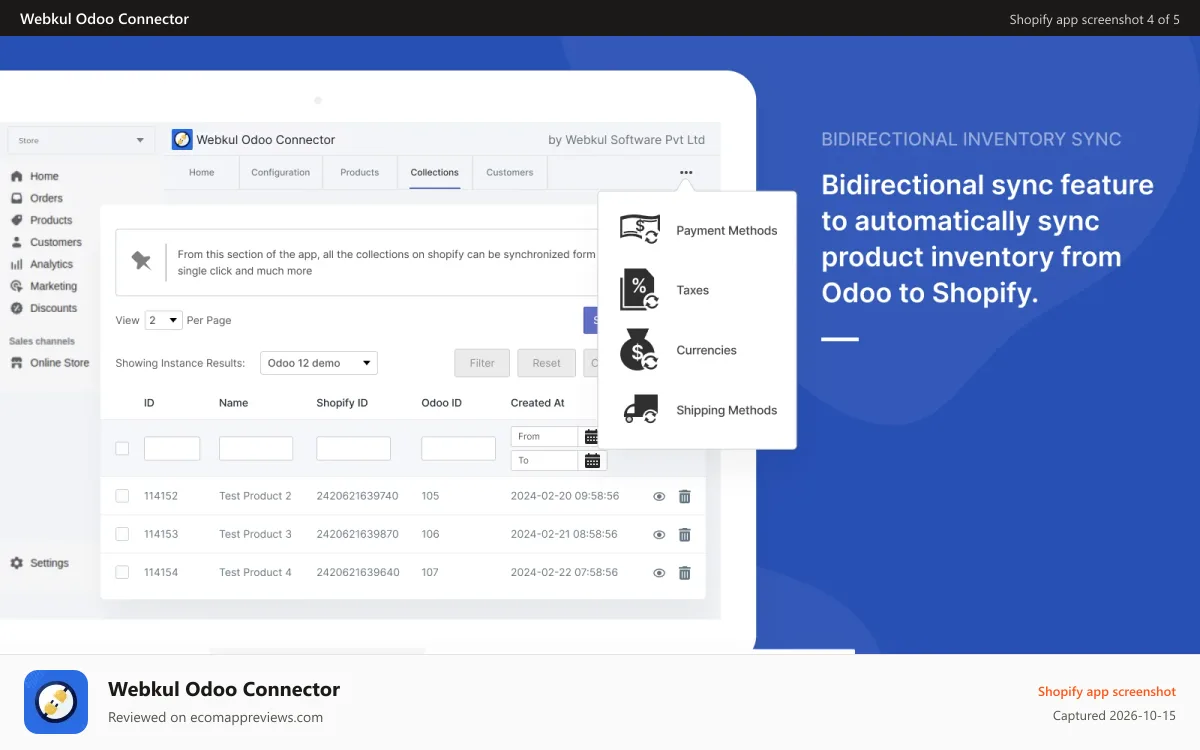Click the Created At column header
1200x750 pixels.
point(538,403)
